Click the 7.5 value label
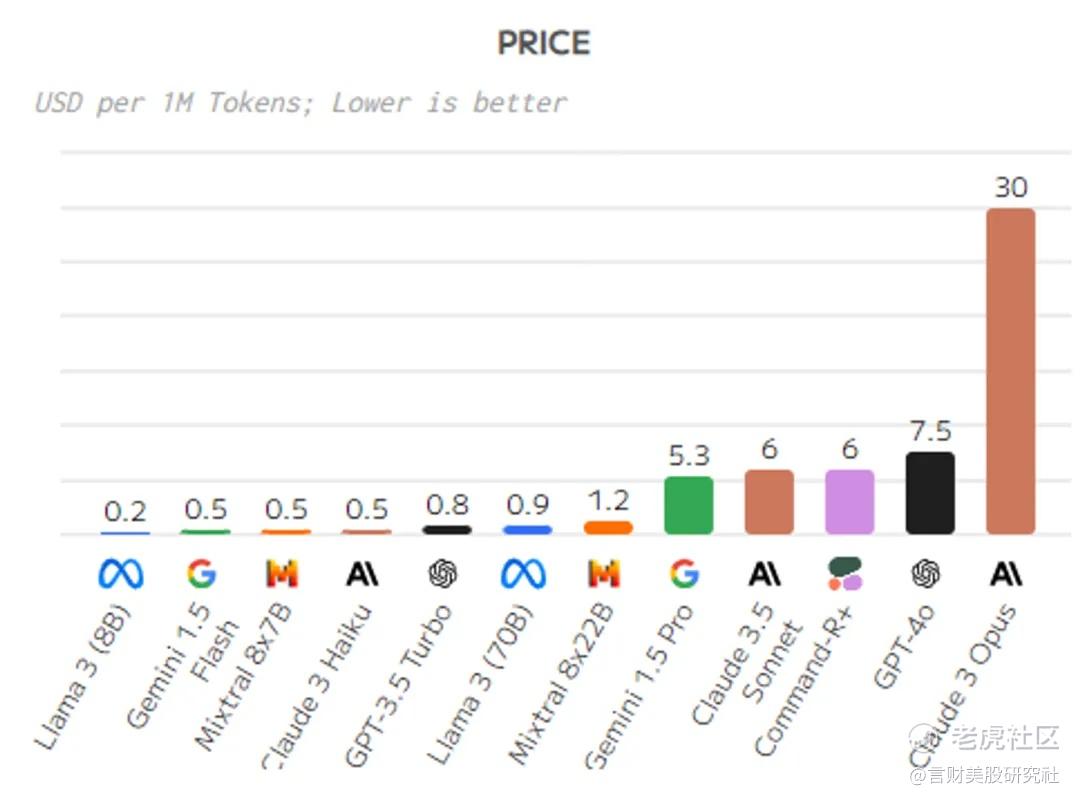The image size is (1080, 800). 931,431
